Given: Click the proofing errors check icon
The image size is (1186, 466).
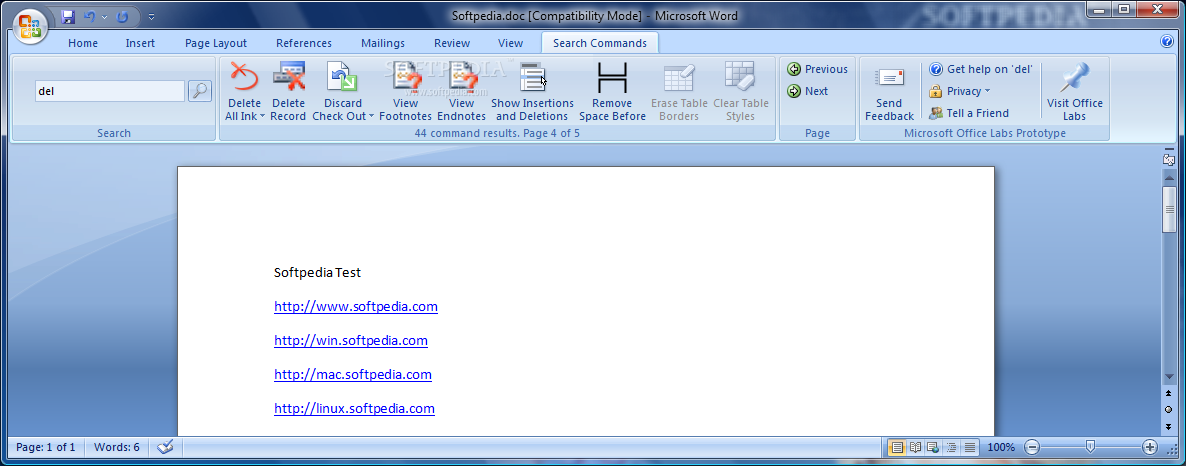Looking at the screenshot, I should (x=166, y=447).
